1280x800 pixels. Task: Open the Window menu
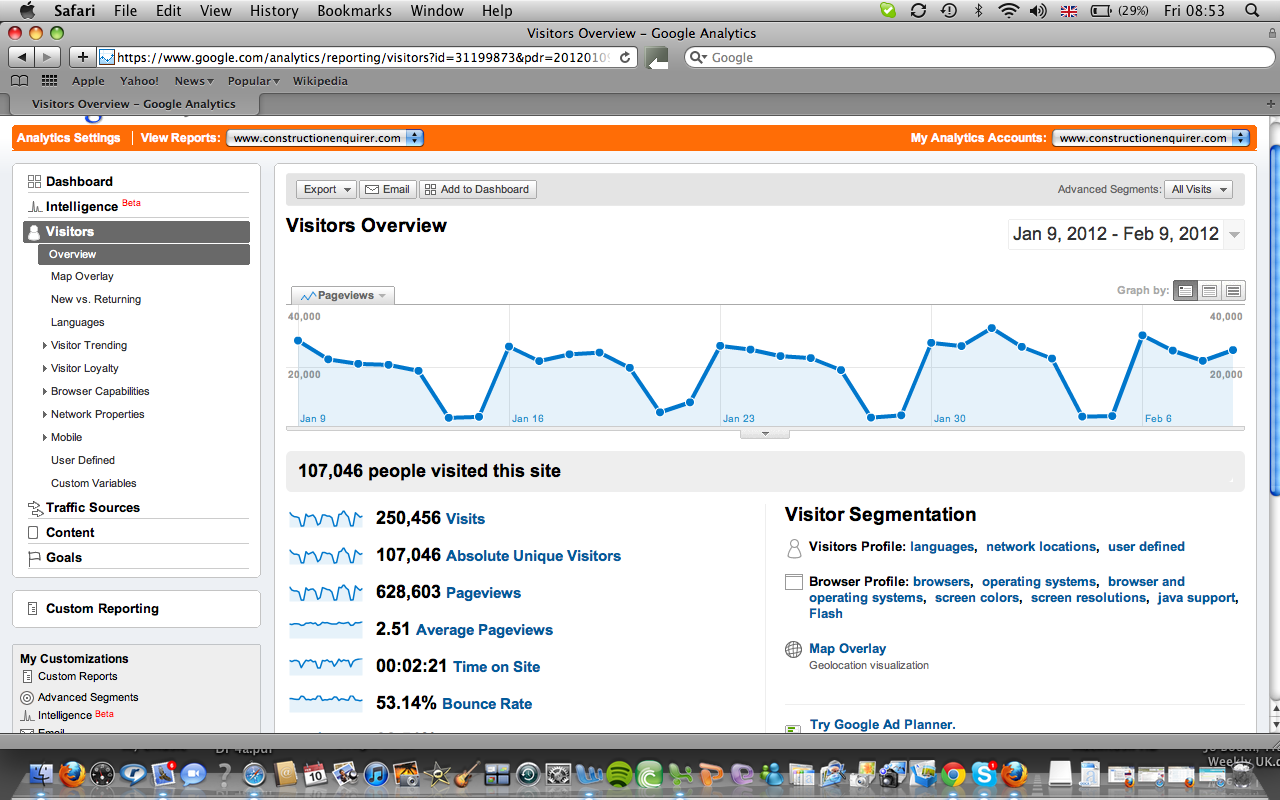(x=437, y=11)
